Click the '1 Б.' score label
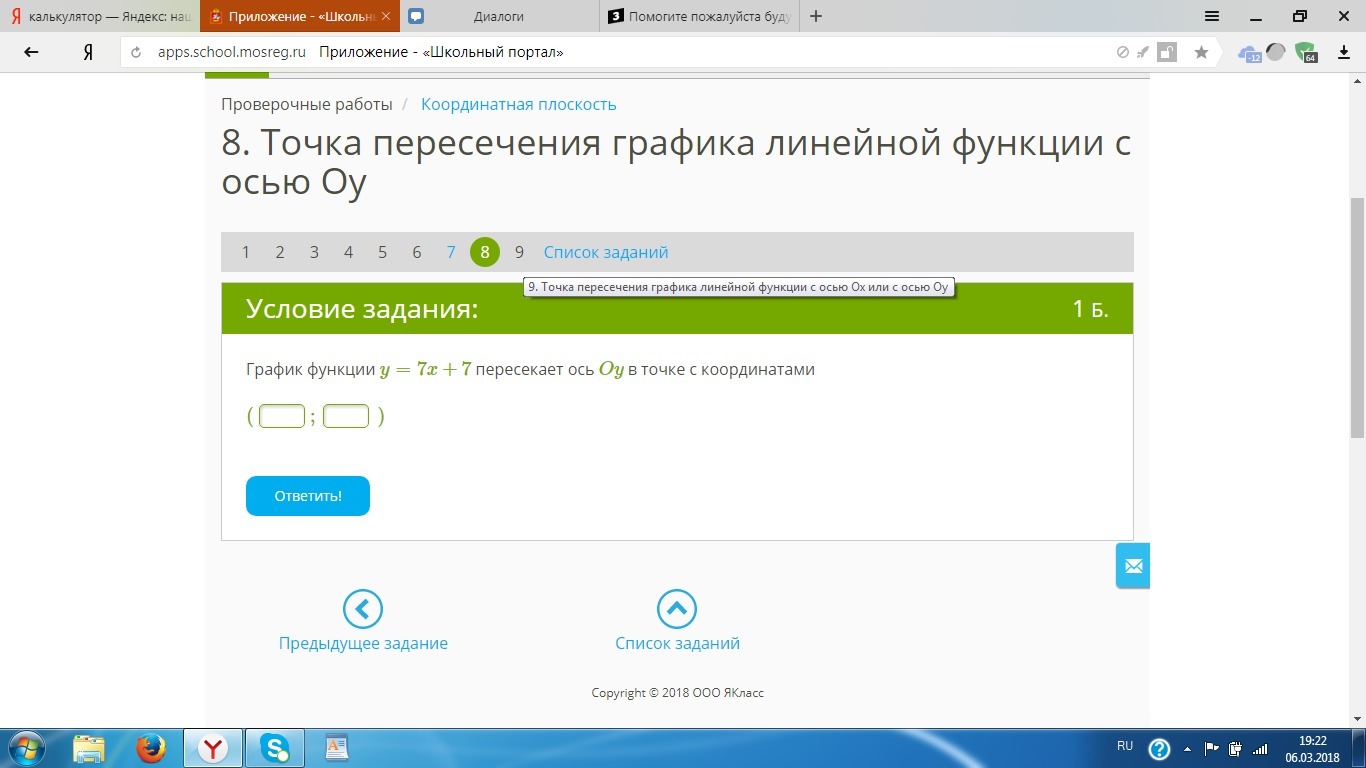1366x768 pixels. click(x=1090, y=308)
